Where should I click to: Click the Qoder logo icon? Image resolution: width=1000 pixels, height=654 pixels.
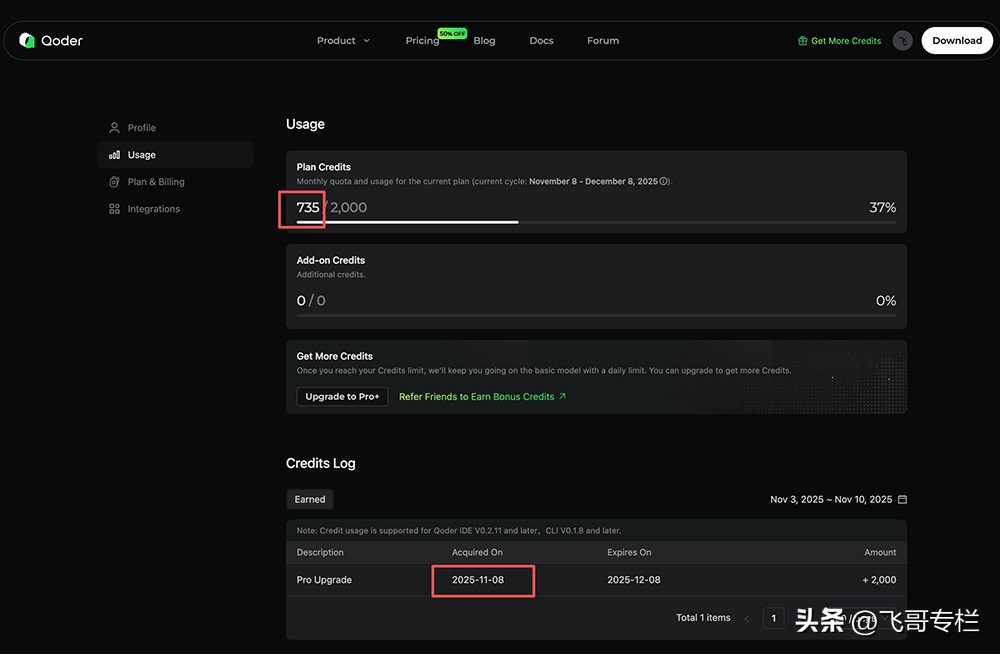[27, 41]
